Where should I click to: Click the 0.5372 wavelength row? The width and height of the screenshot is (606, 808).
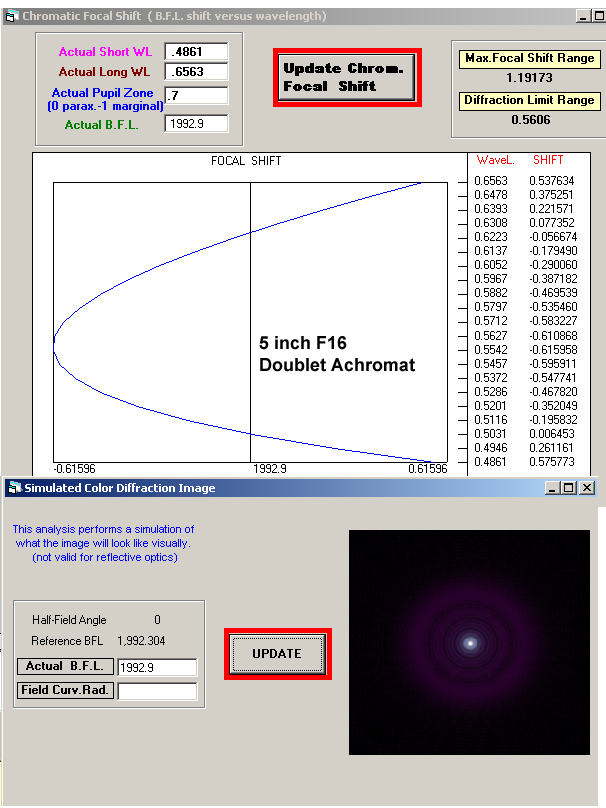click(491, 378)
